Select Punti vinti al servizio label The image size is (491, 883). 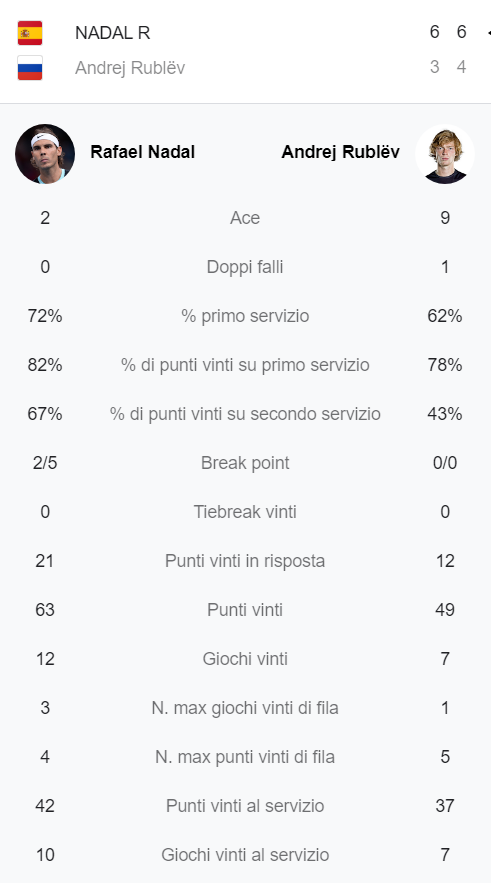[245, 806]
